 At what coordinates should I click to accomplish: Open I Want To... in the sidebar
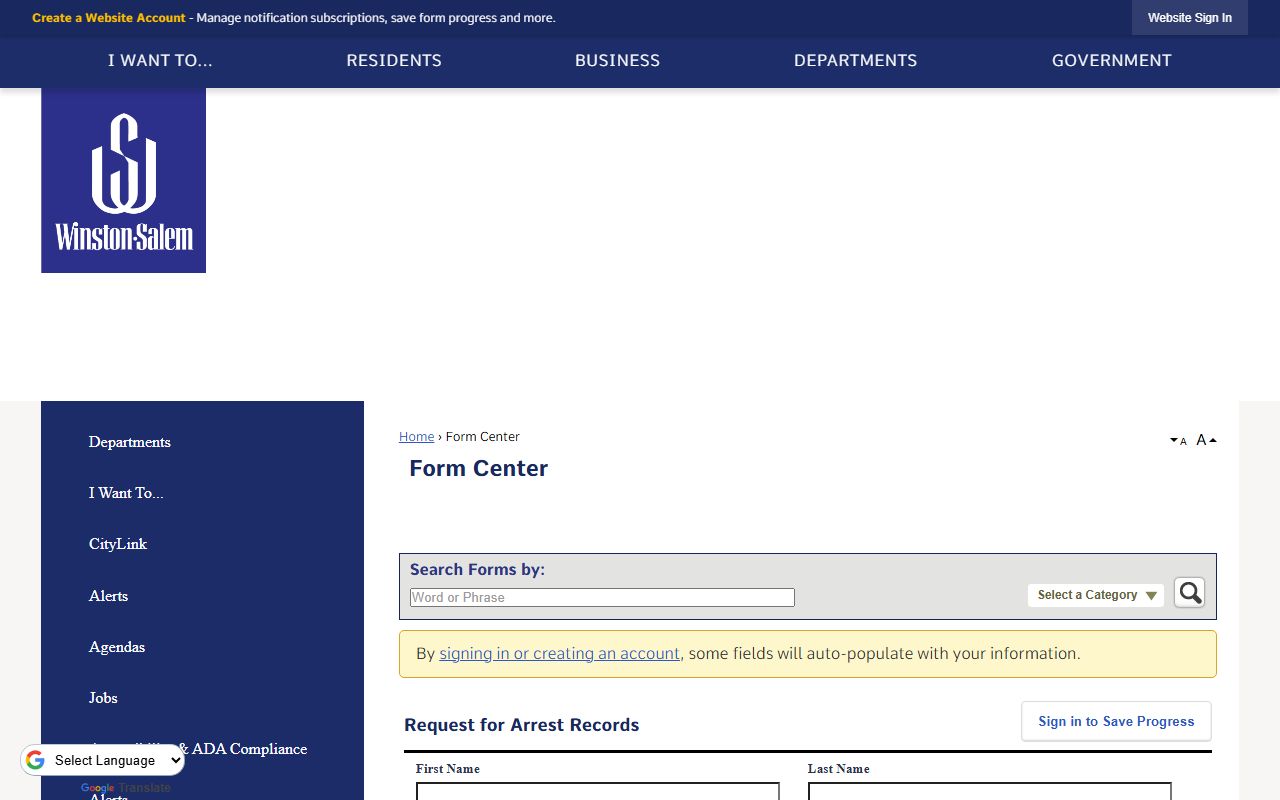click(126, 493)
